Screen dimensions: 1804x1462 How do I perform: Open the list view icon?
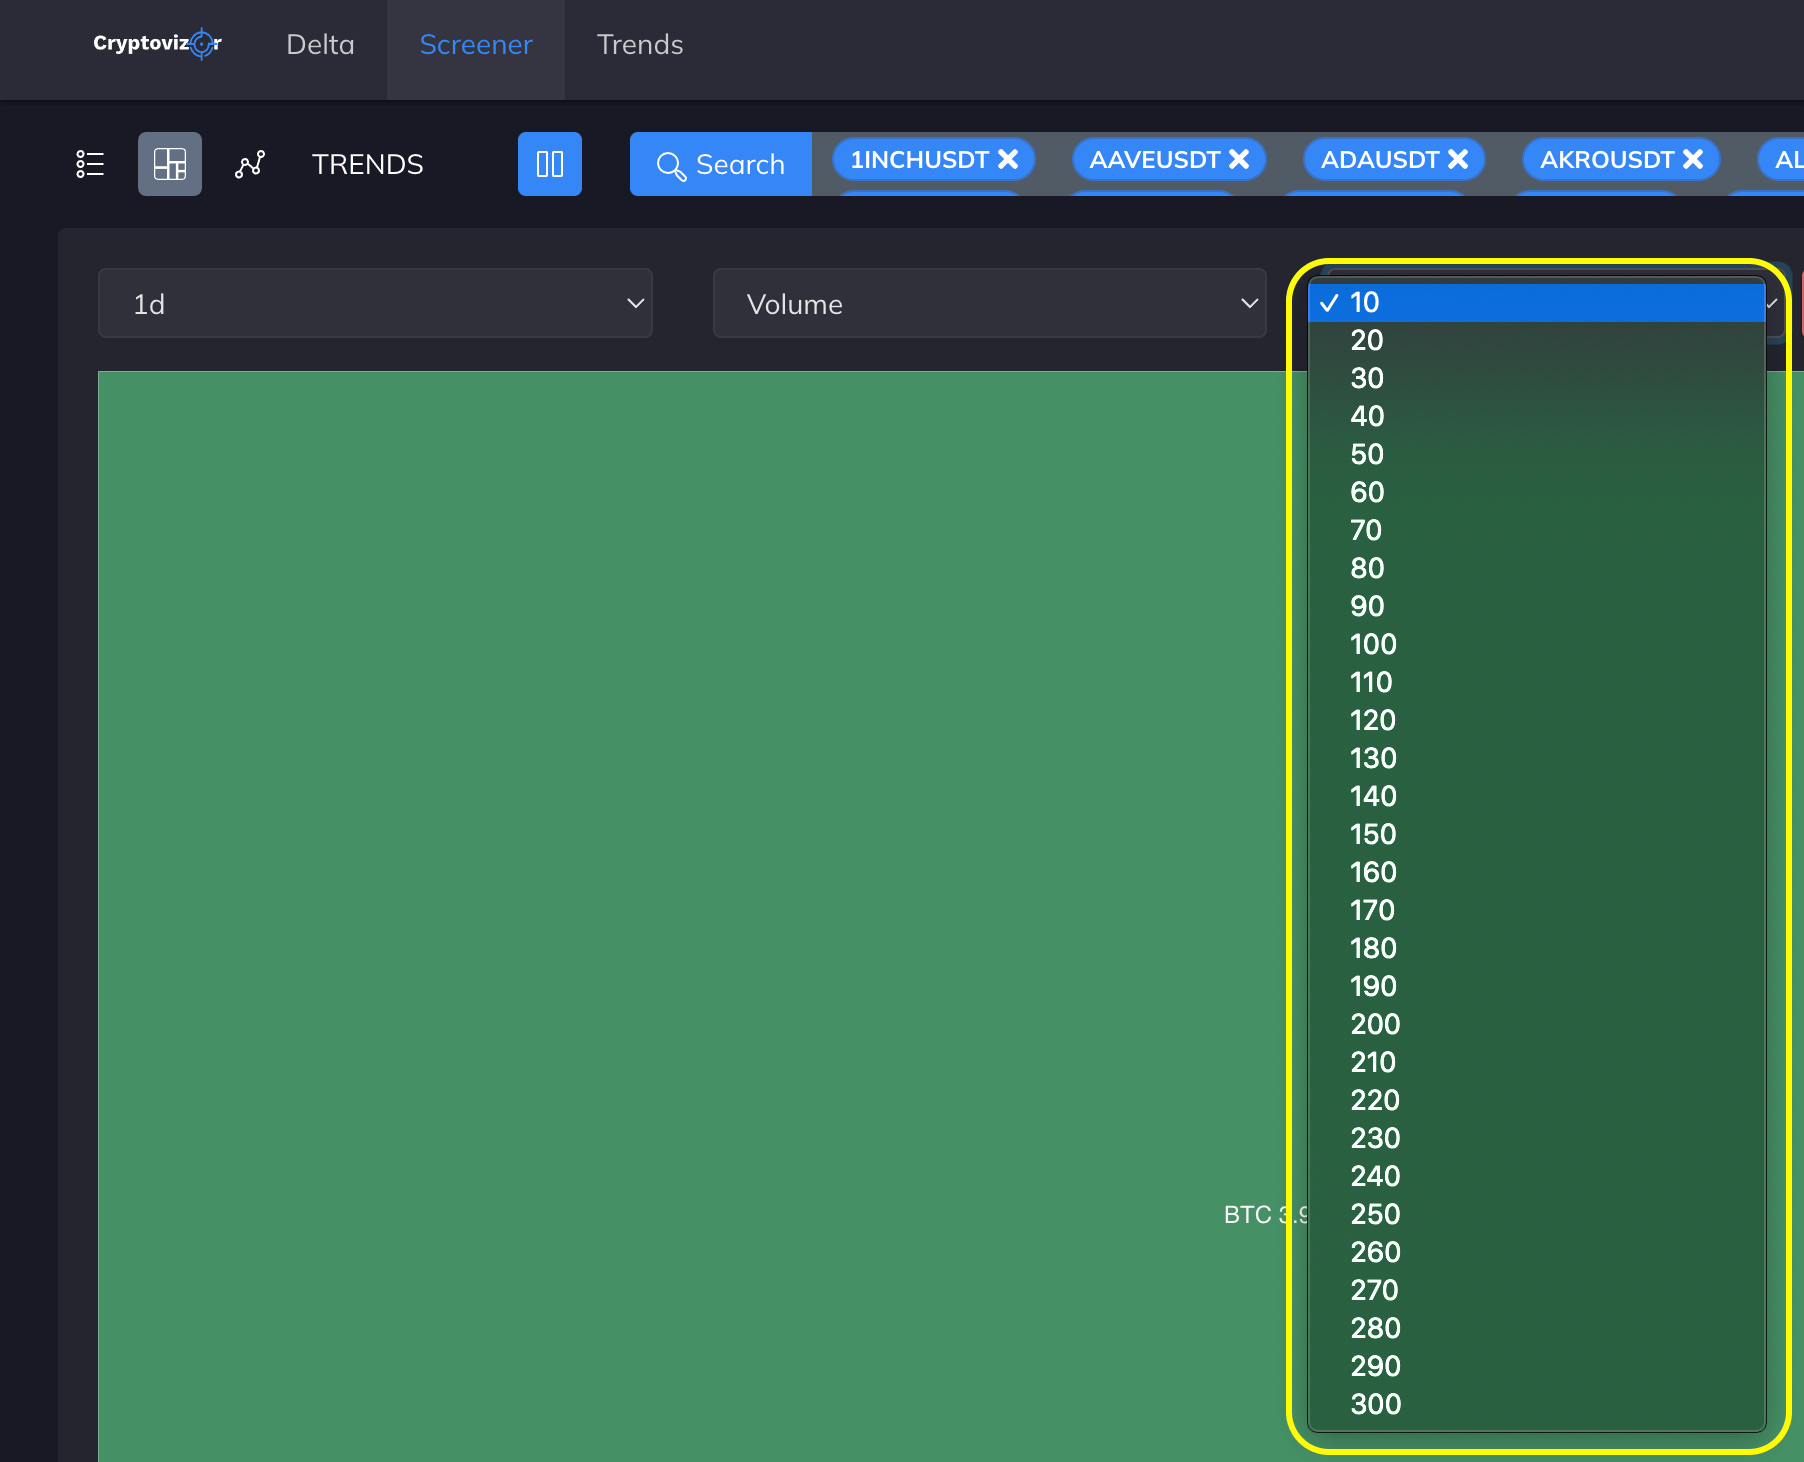(90, 164)
